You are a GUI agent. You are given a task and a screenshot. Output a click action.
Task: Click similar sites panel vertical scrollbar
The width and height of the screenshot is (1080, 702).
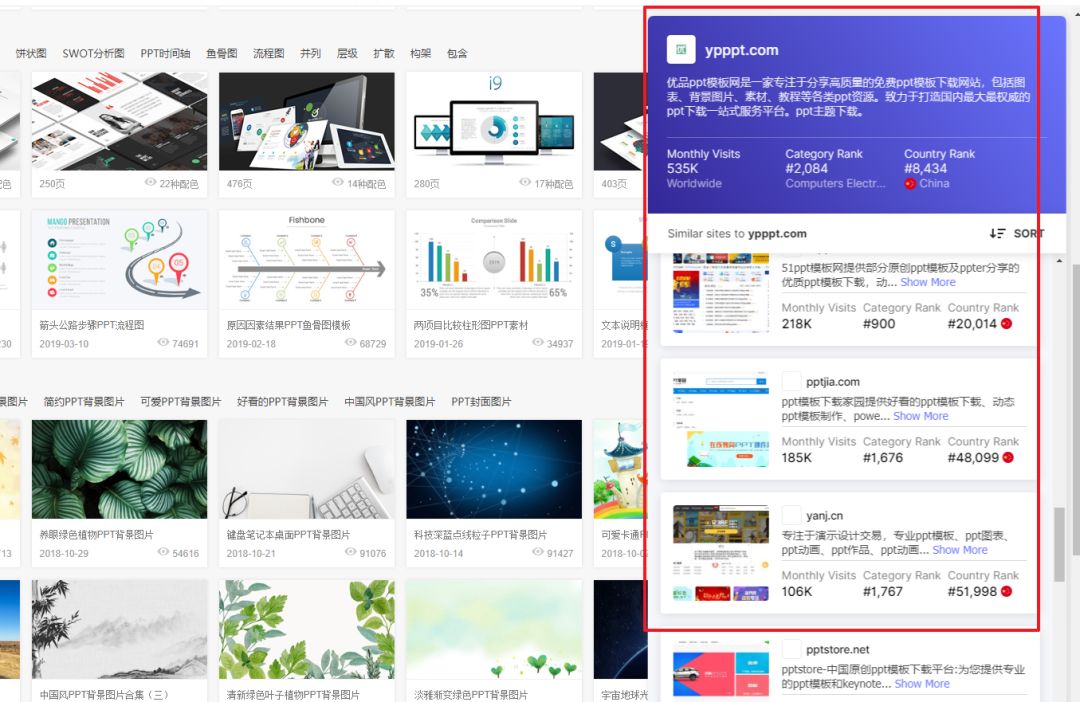click(1059, 546)
